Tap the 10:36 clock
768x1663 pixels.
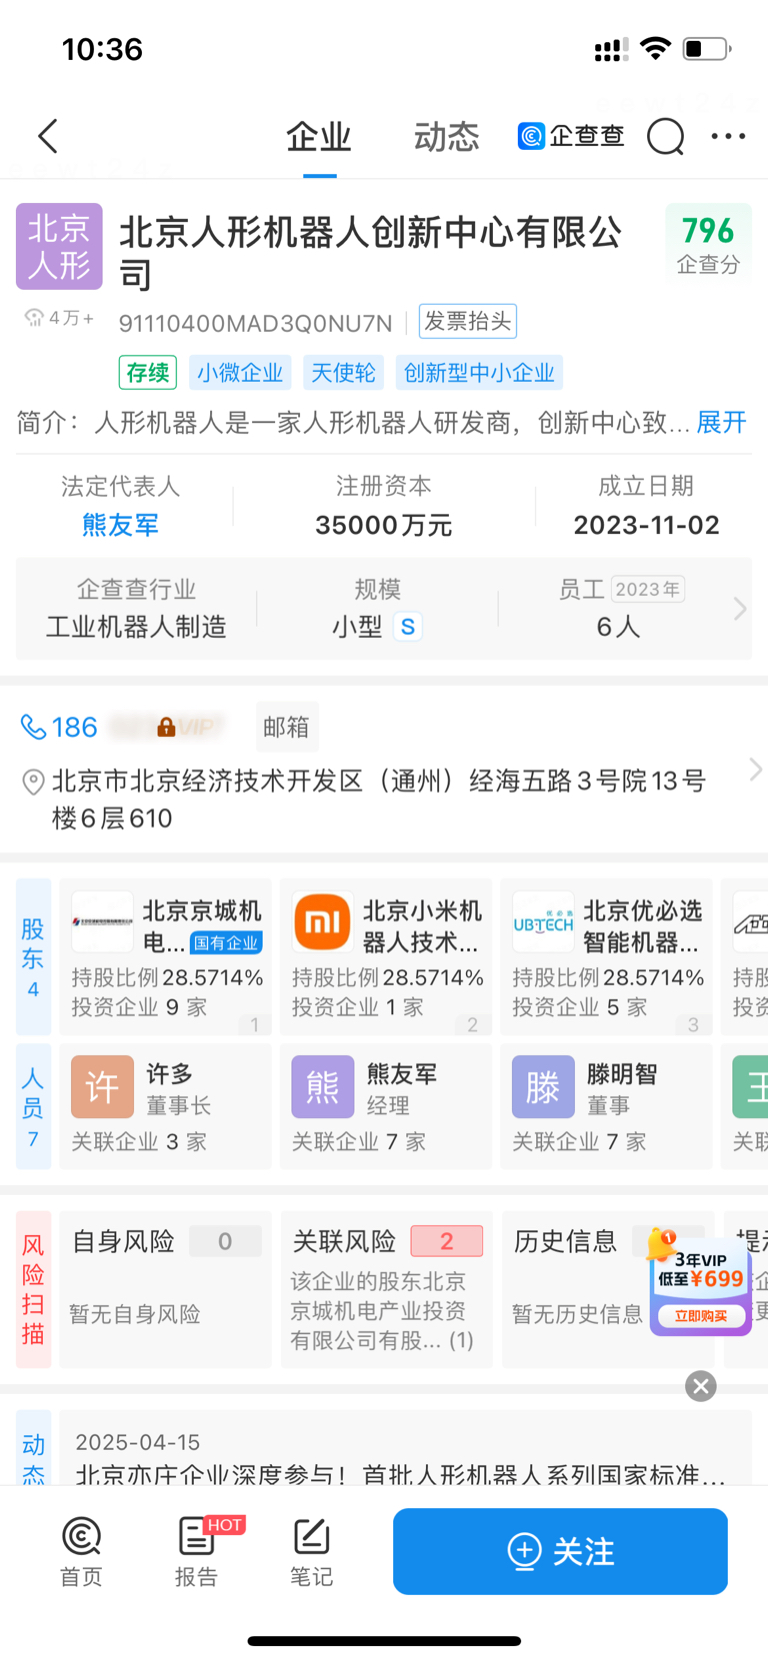point(102,48)
